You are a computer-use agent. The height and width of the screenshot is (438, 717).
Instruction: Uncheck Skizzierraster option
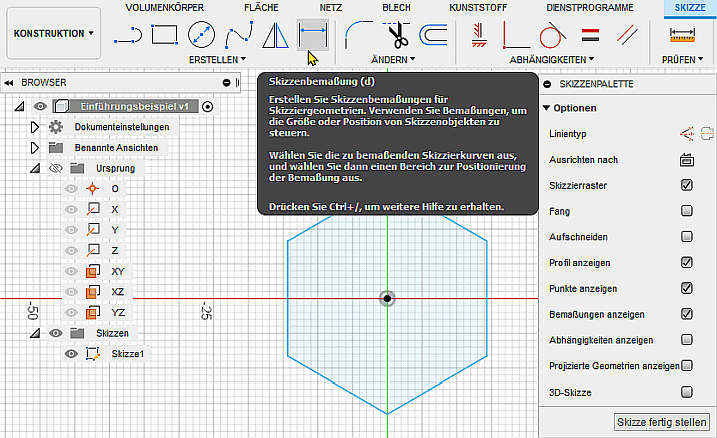pos(687,185)
